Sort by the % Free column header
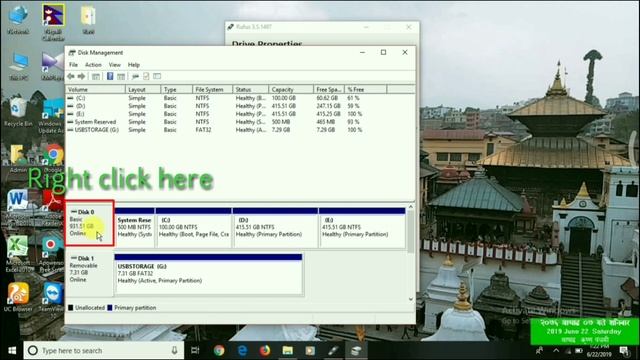The width and height of the screenshot is (640, 360). point(365,89)
